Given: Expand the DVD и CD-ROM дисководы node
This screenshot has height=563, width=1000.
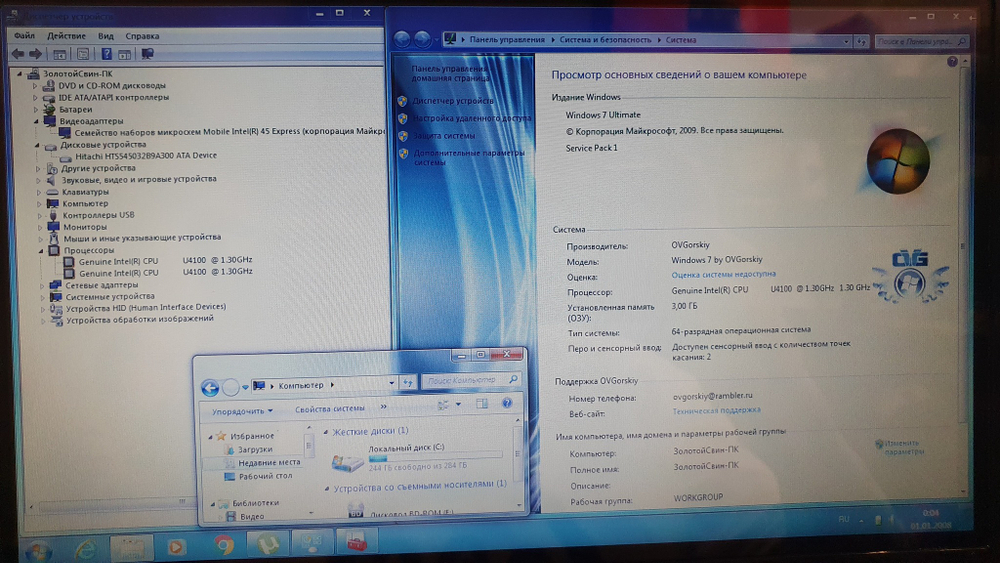Looking at the screenshot, I should click(x=37, y=86).
